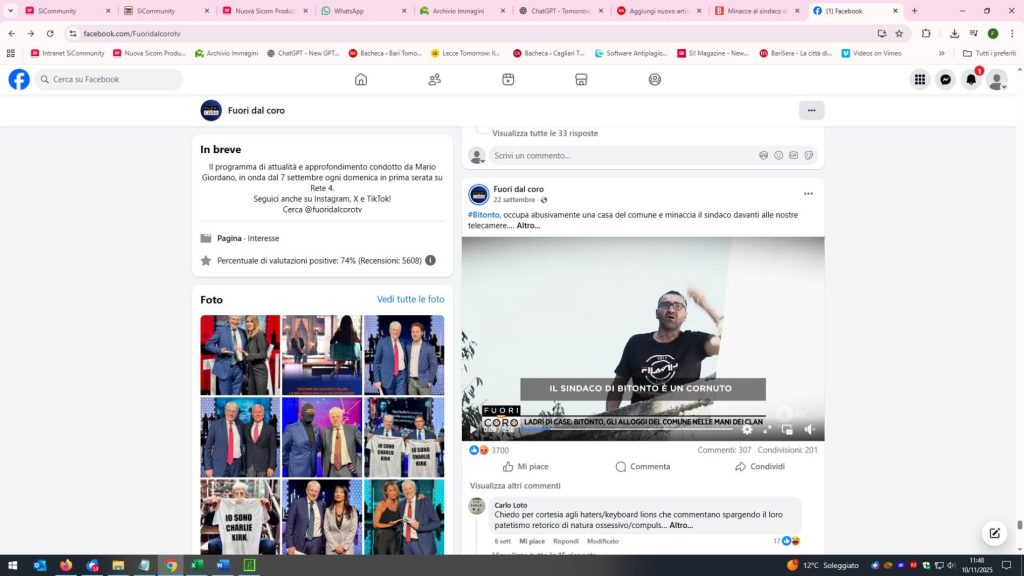
Task: Open the page options three-dot button
Action: [811, 111]
